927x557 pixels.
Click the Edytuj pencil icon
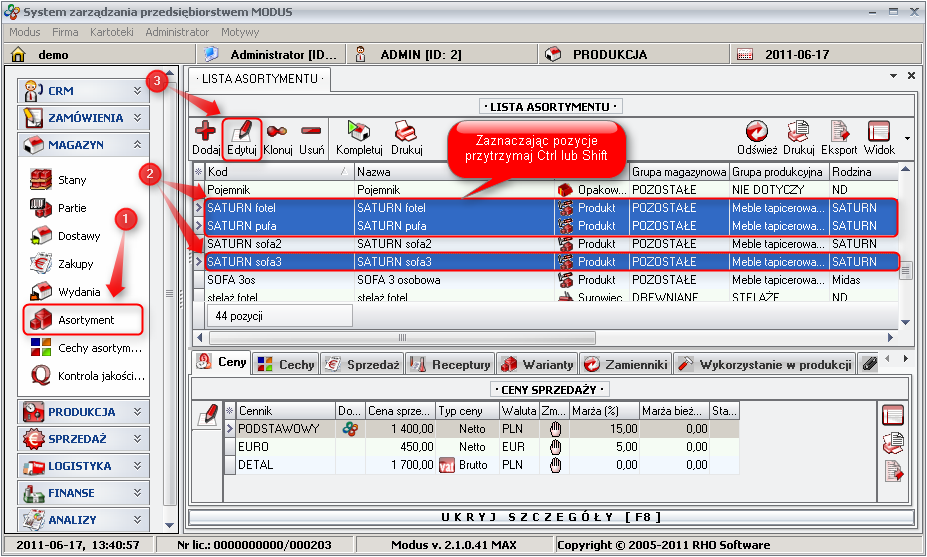point(241,133)
